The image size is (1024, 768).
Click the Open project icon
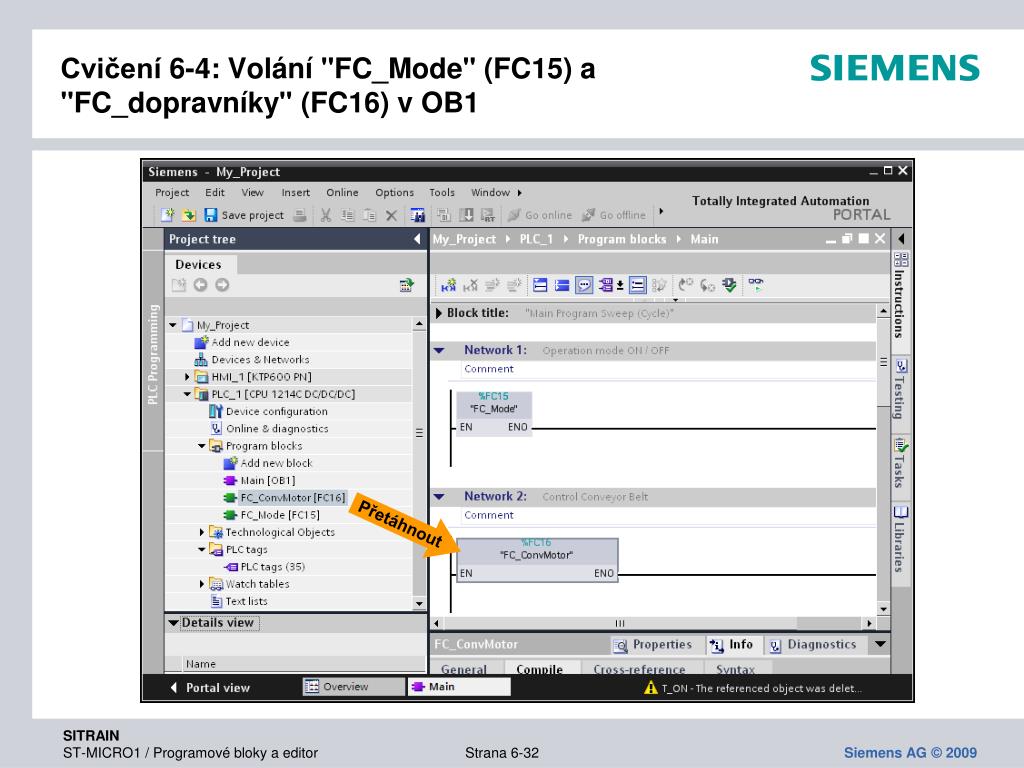click(189, 215)
